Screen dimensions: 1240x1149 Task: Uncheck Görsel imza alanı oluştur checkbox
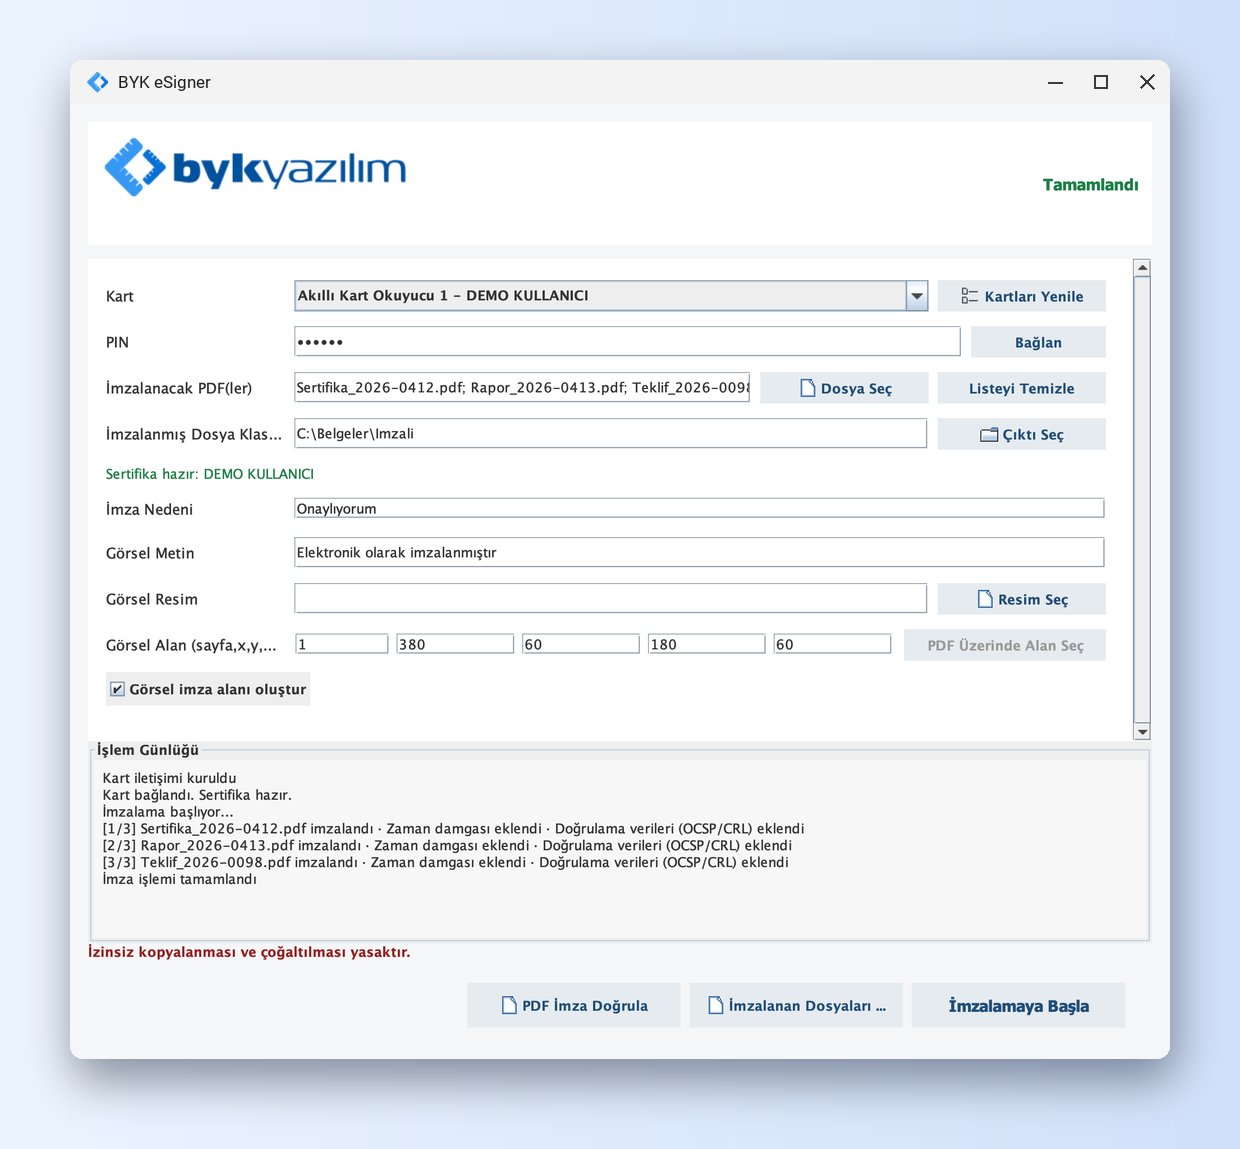[x=117, y=689]
